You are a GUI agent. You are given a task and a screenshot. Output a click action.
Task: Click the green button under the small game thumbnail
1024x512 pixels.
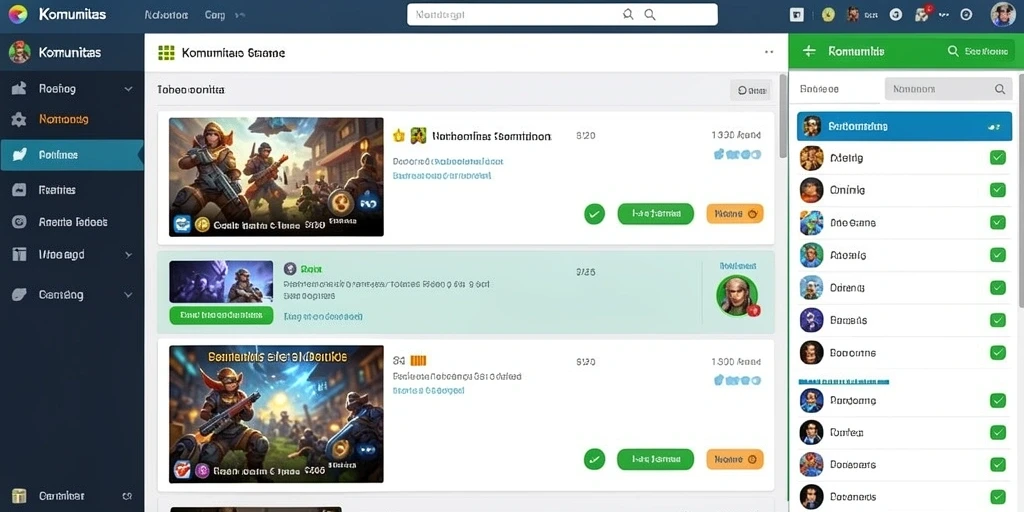[221, 315]
